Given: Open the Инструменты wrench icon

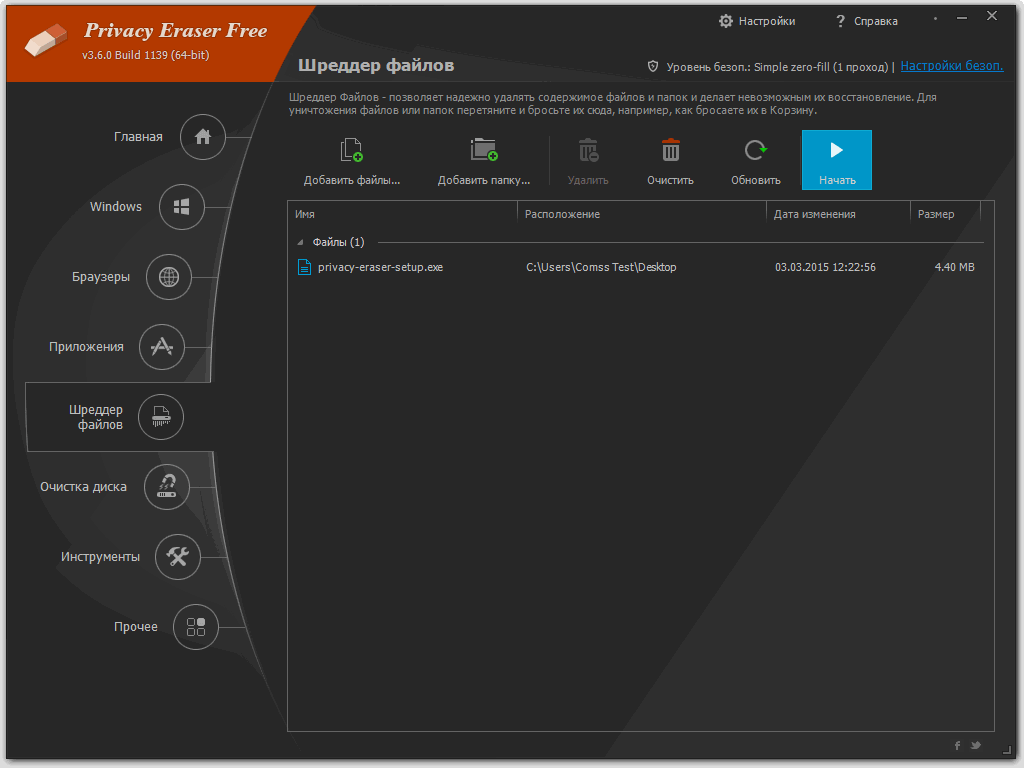Looking at the screenshot, I should (x=178, y=556).
